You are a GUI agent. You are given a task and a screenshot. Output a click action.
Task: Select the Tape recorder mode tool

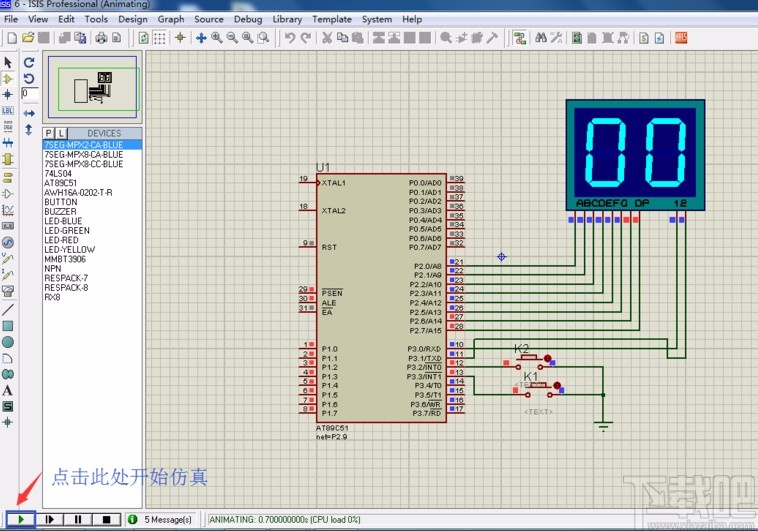point(8,226)
